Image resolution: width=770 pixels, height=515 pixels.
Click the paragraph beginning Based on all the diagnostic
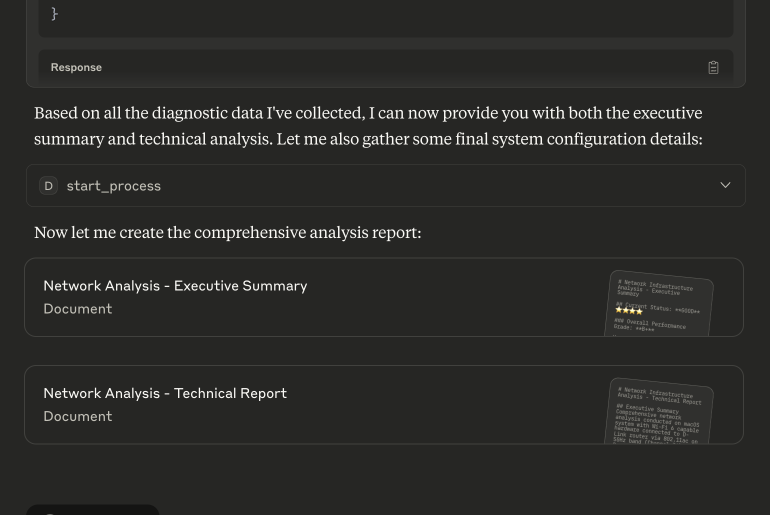point(368,126)
